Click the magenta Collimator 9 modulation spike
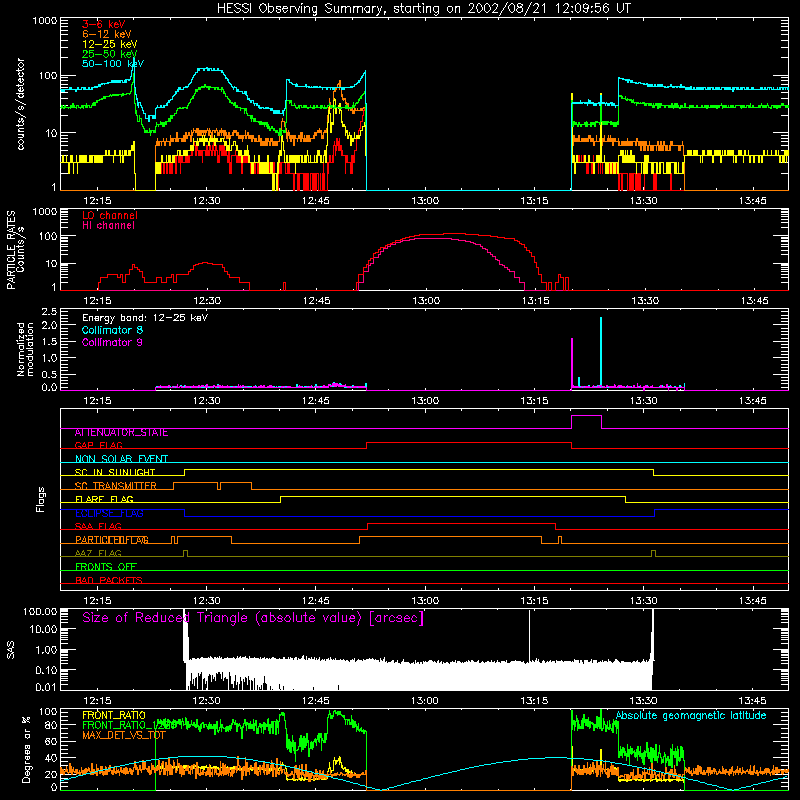The width and height of the screenshot is (800, 800). 572,363
